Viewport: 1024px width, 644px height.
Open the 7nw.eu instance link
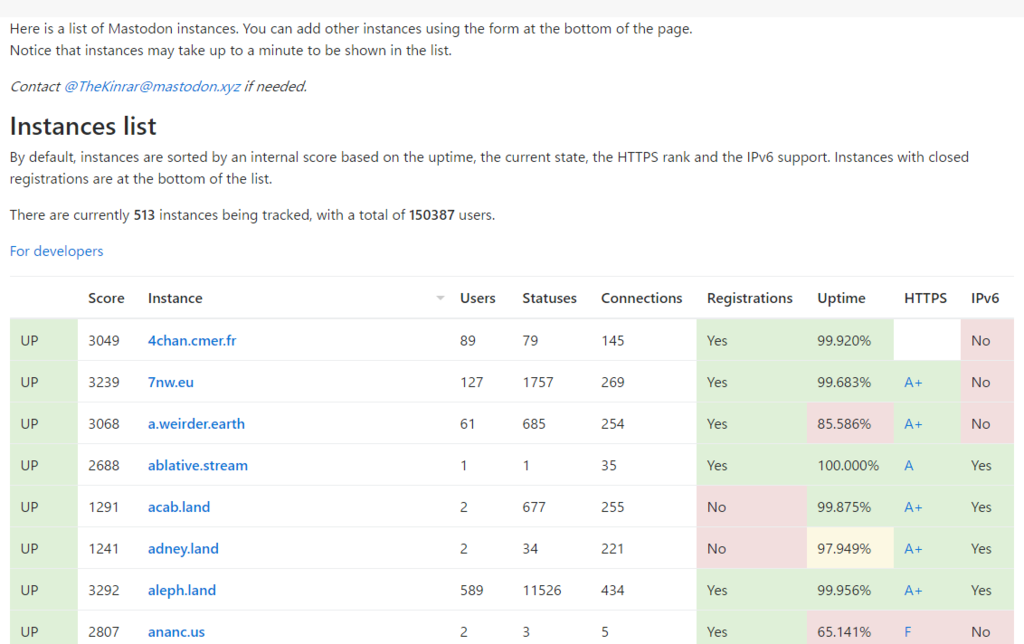pyautogui.click(x=170, y=382)
